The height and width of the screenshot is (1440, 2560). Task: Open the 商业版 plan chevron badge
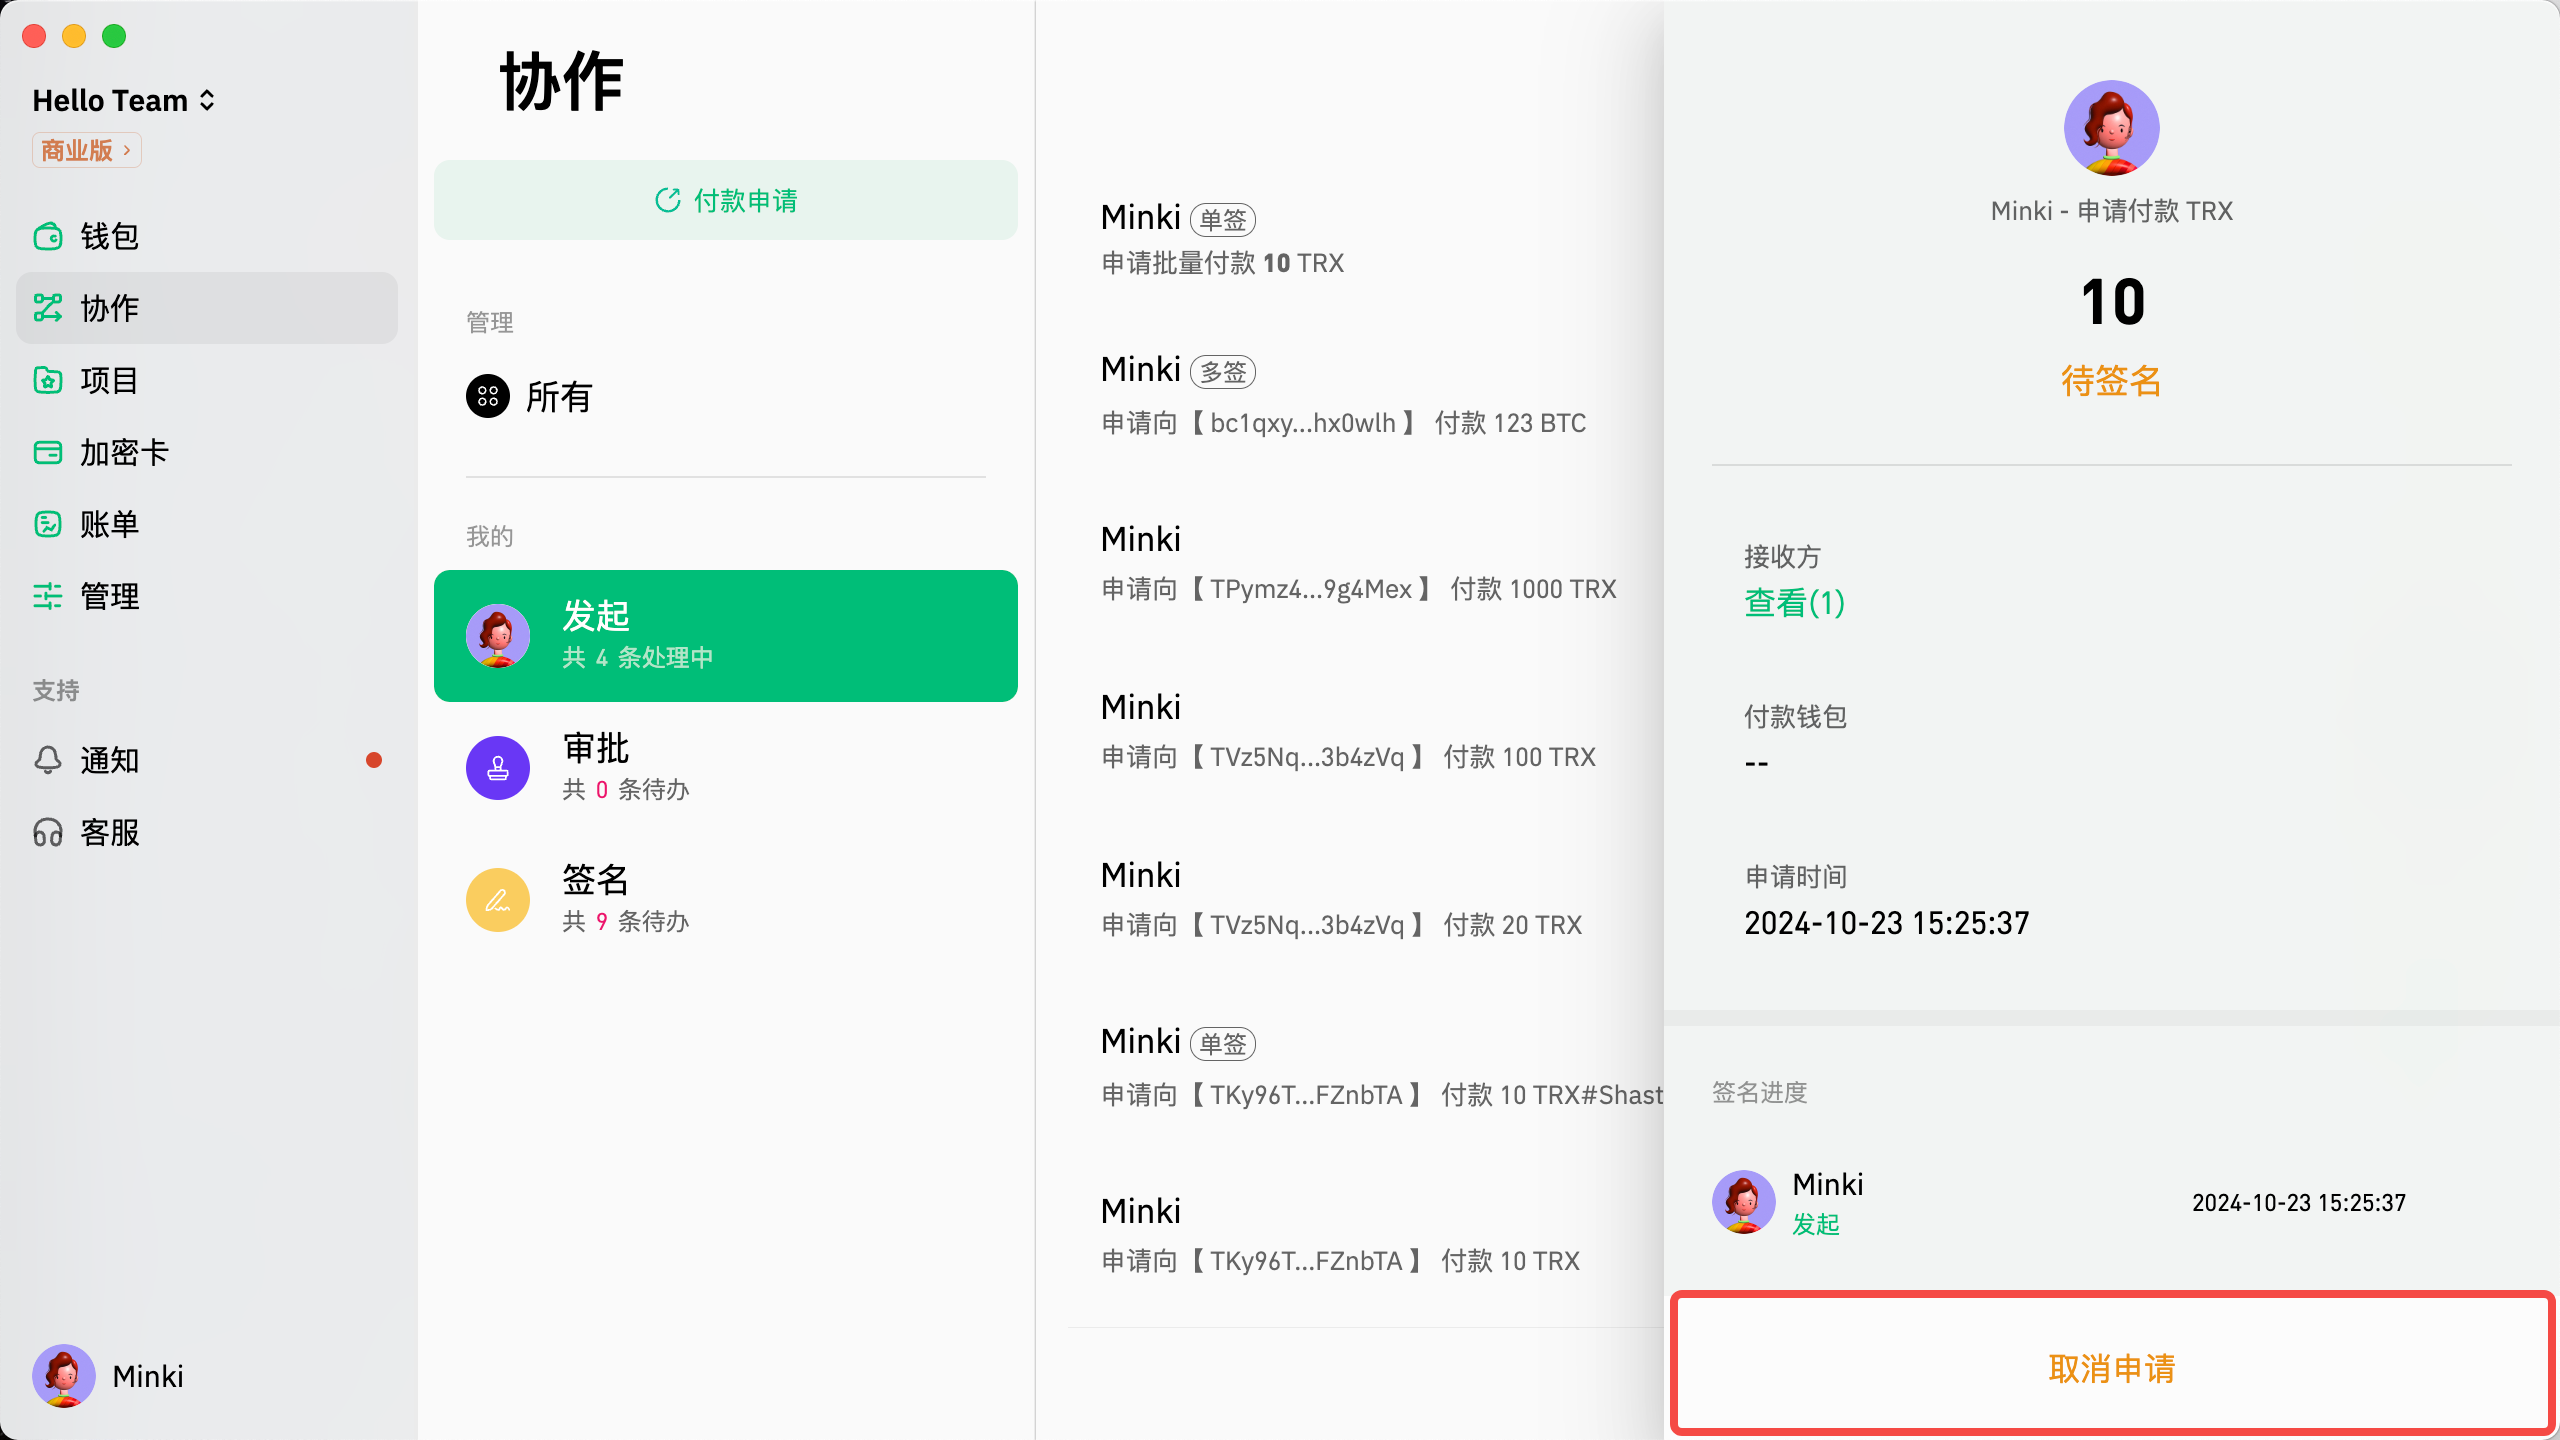coord(87,150)
